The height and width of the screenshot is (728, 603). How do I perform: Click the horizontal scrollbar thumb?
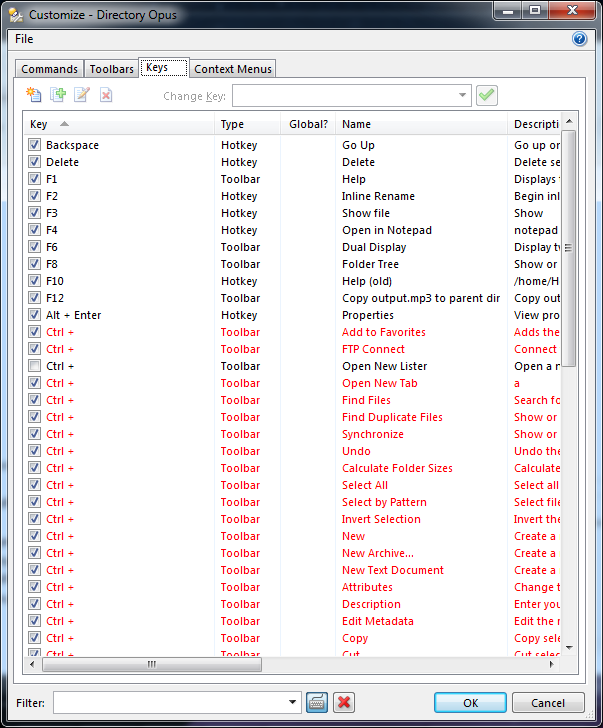coord(152,664)
